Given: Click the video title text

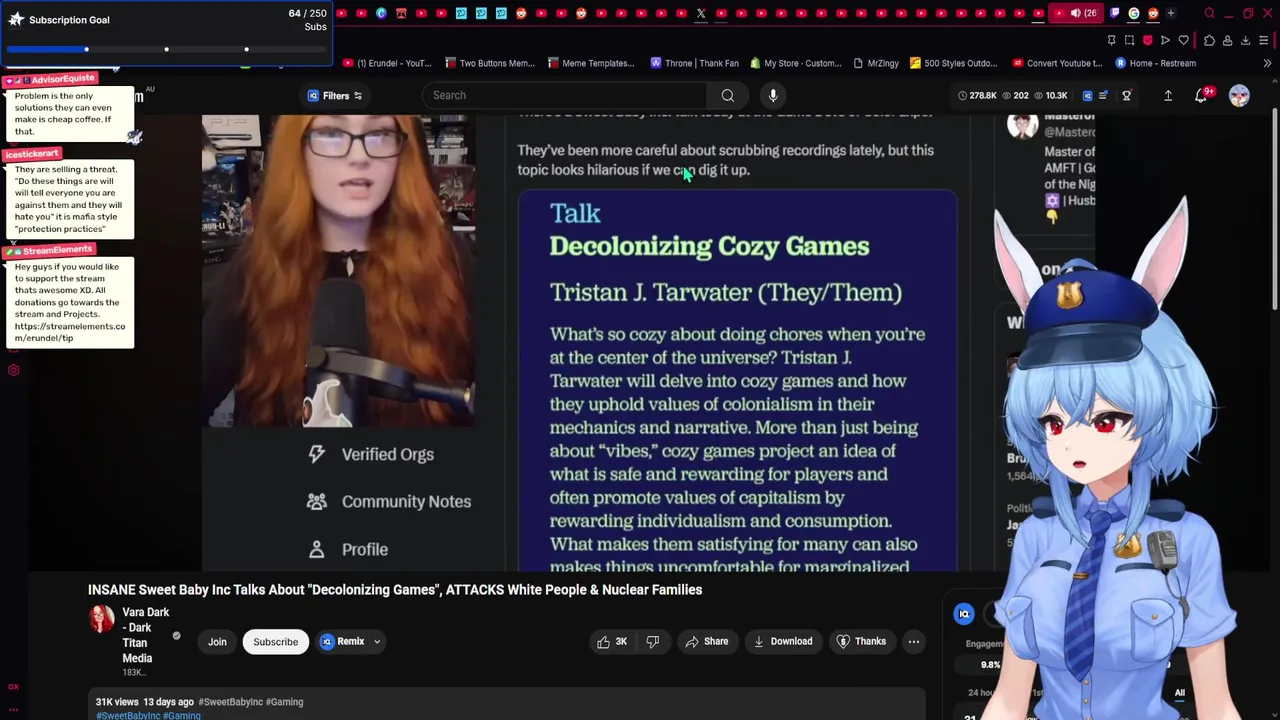Looking at the screenshot, I should (395, 590).
